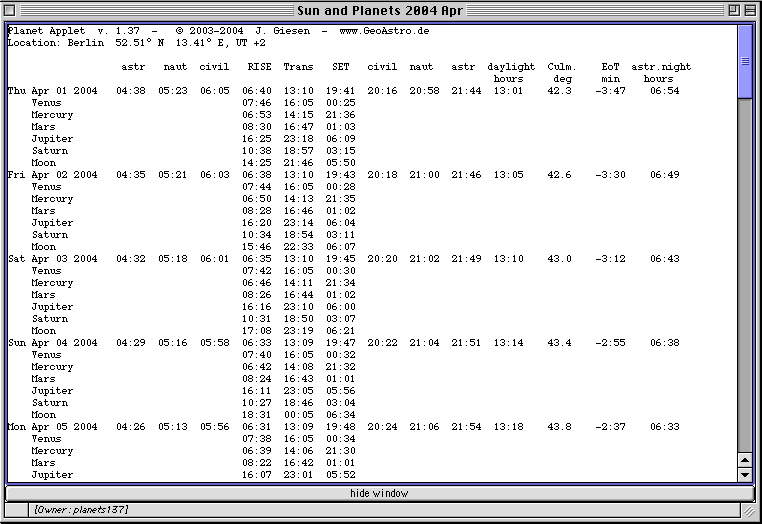Grab the blue vertical scrollbar thumb
The width and height of the screenshot is (762, 524).
click(x=744, y=60)
